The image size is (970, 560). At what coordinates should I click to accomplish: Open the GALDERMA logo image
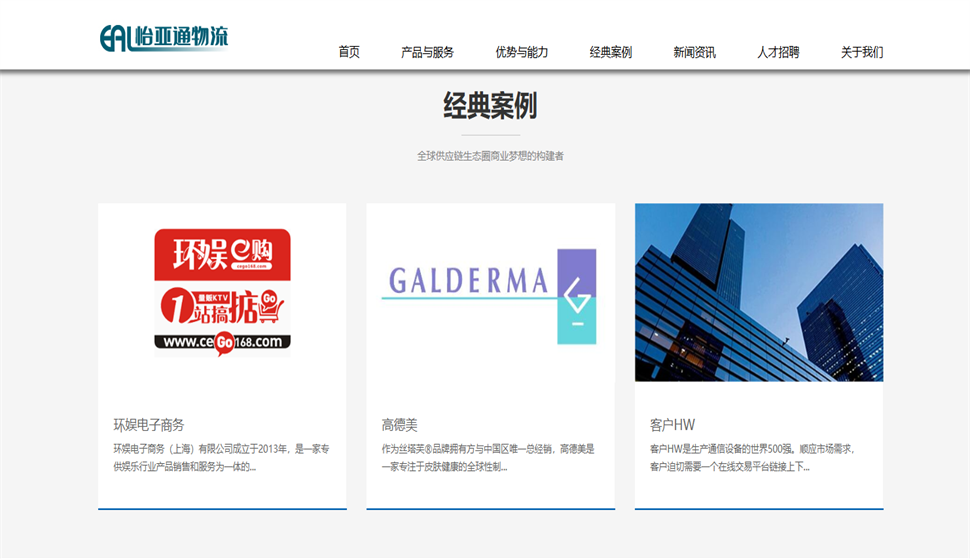(490, 292)
